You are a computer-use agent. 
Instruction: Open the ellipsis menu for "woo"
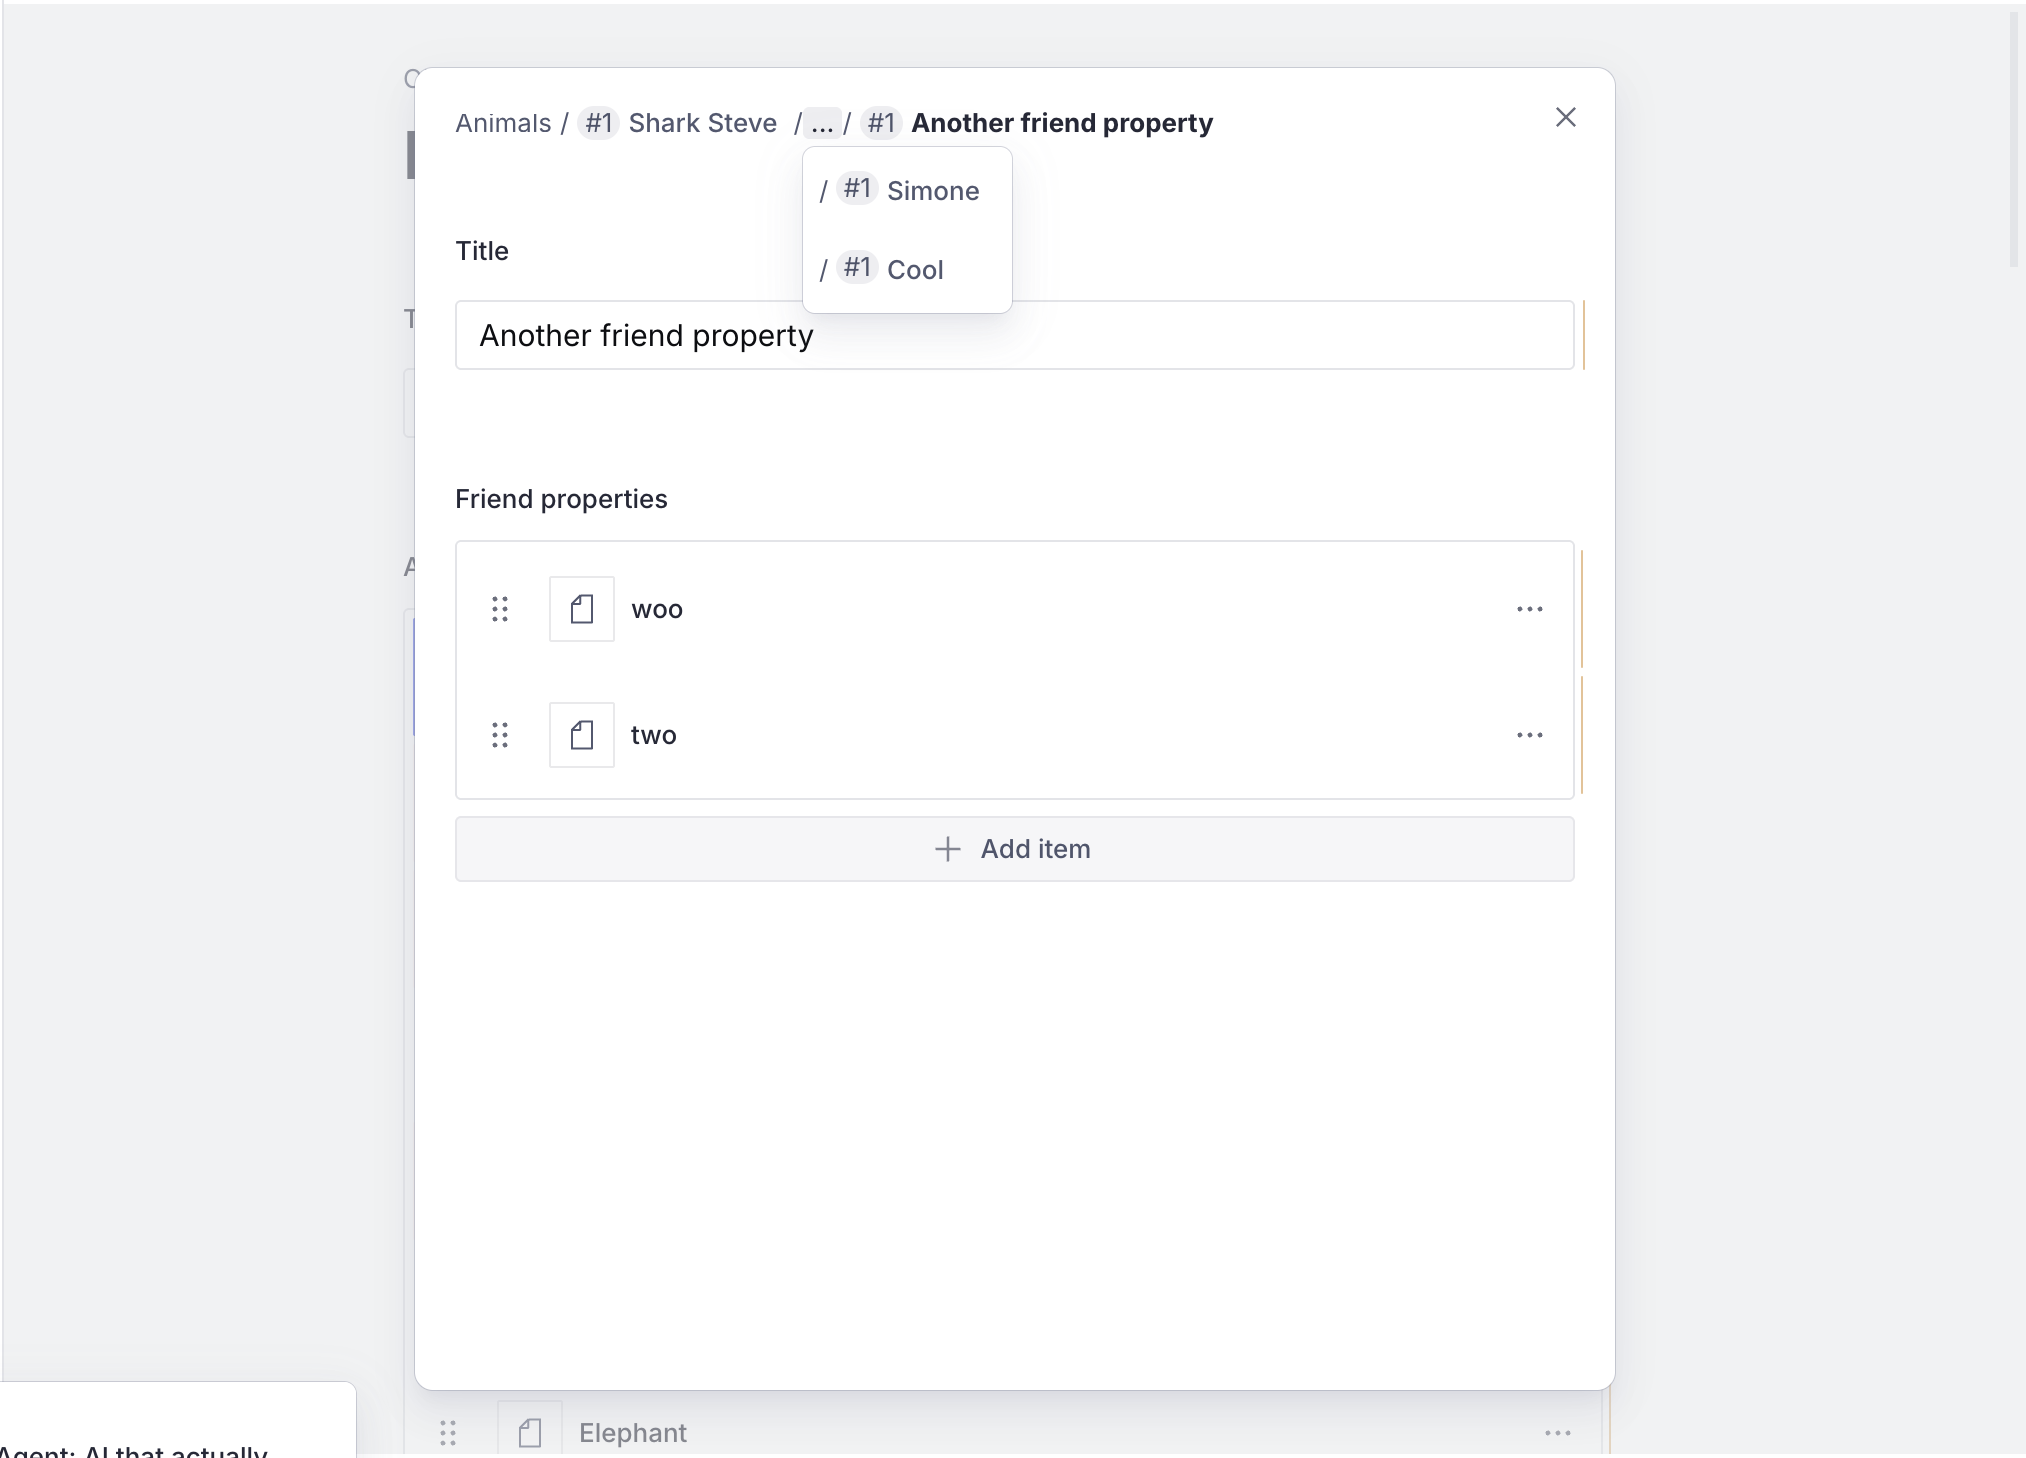[x=1529, y=608]
